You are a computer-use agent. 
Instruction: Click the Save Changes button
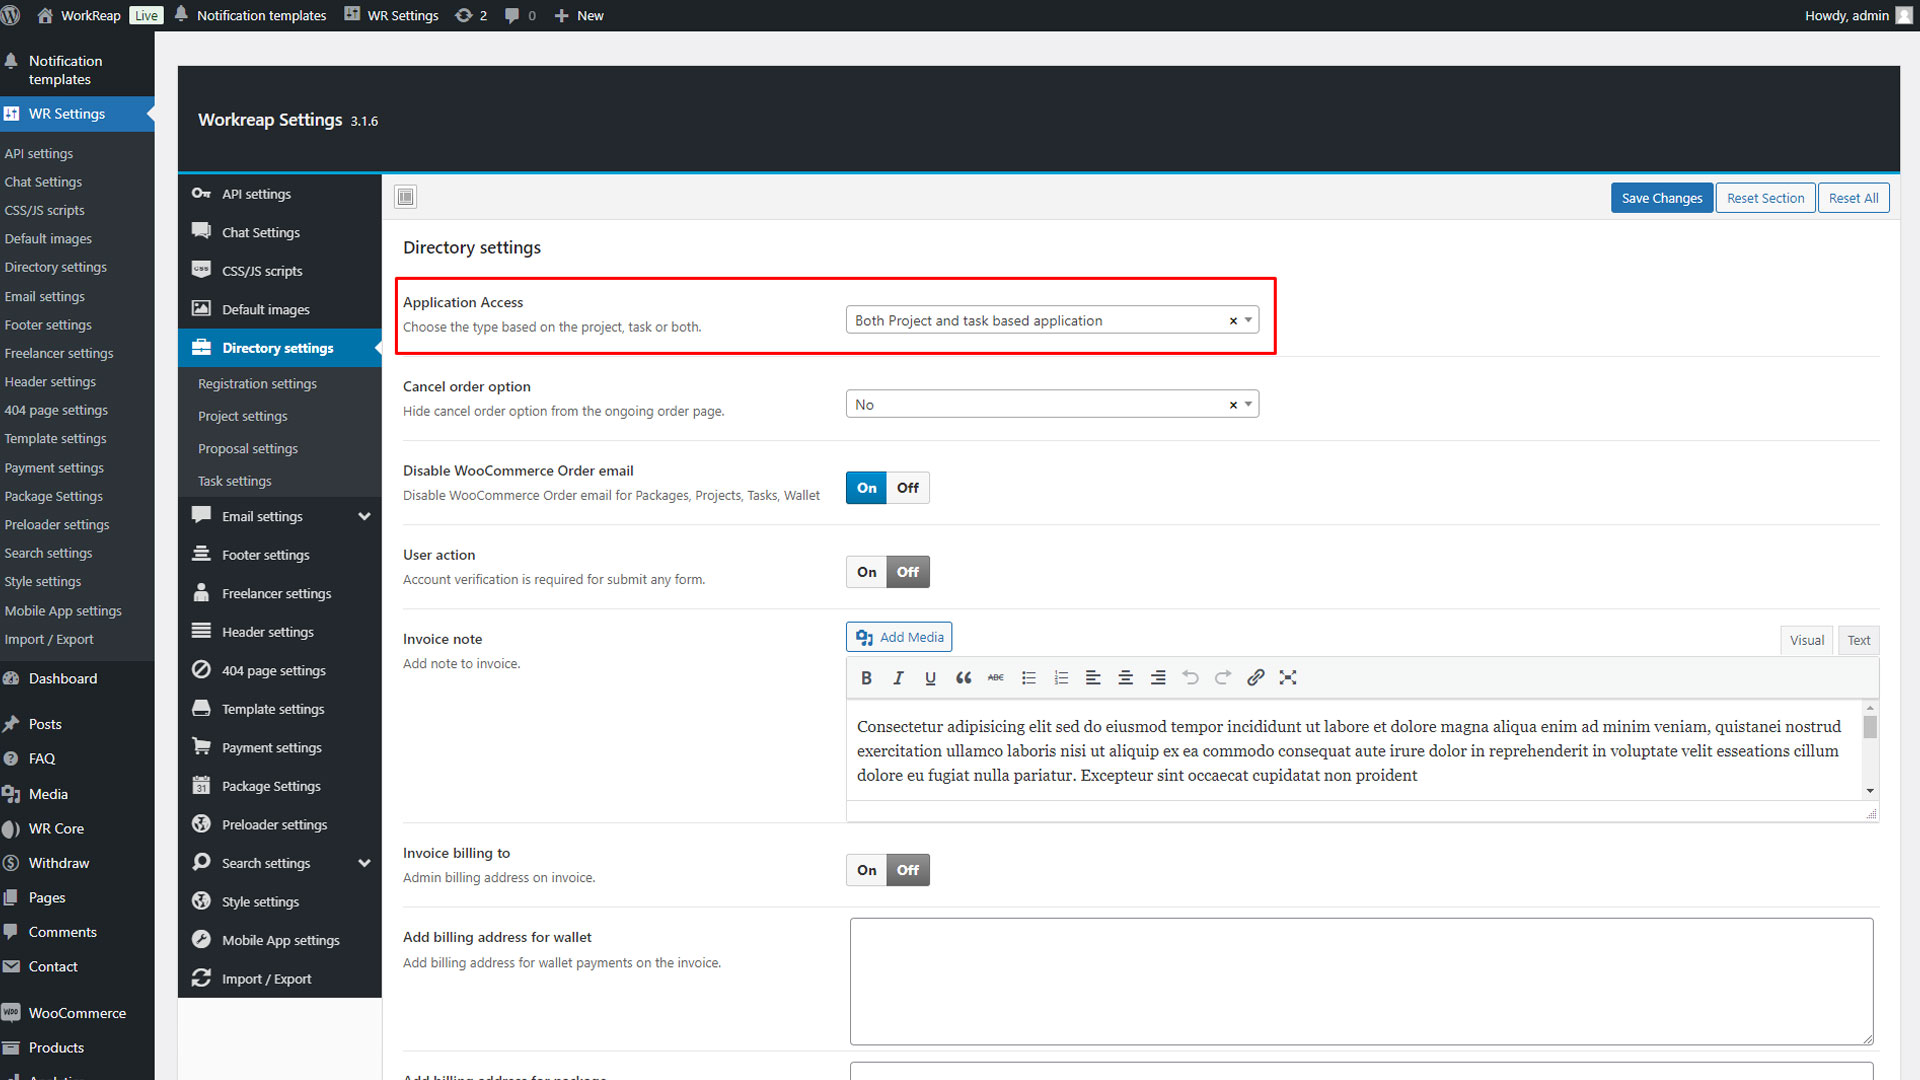pyautogui.click(x=1661, y=198)
